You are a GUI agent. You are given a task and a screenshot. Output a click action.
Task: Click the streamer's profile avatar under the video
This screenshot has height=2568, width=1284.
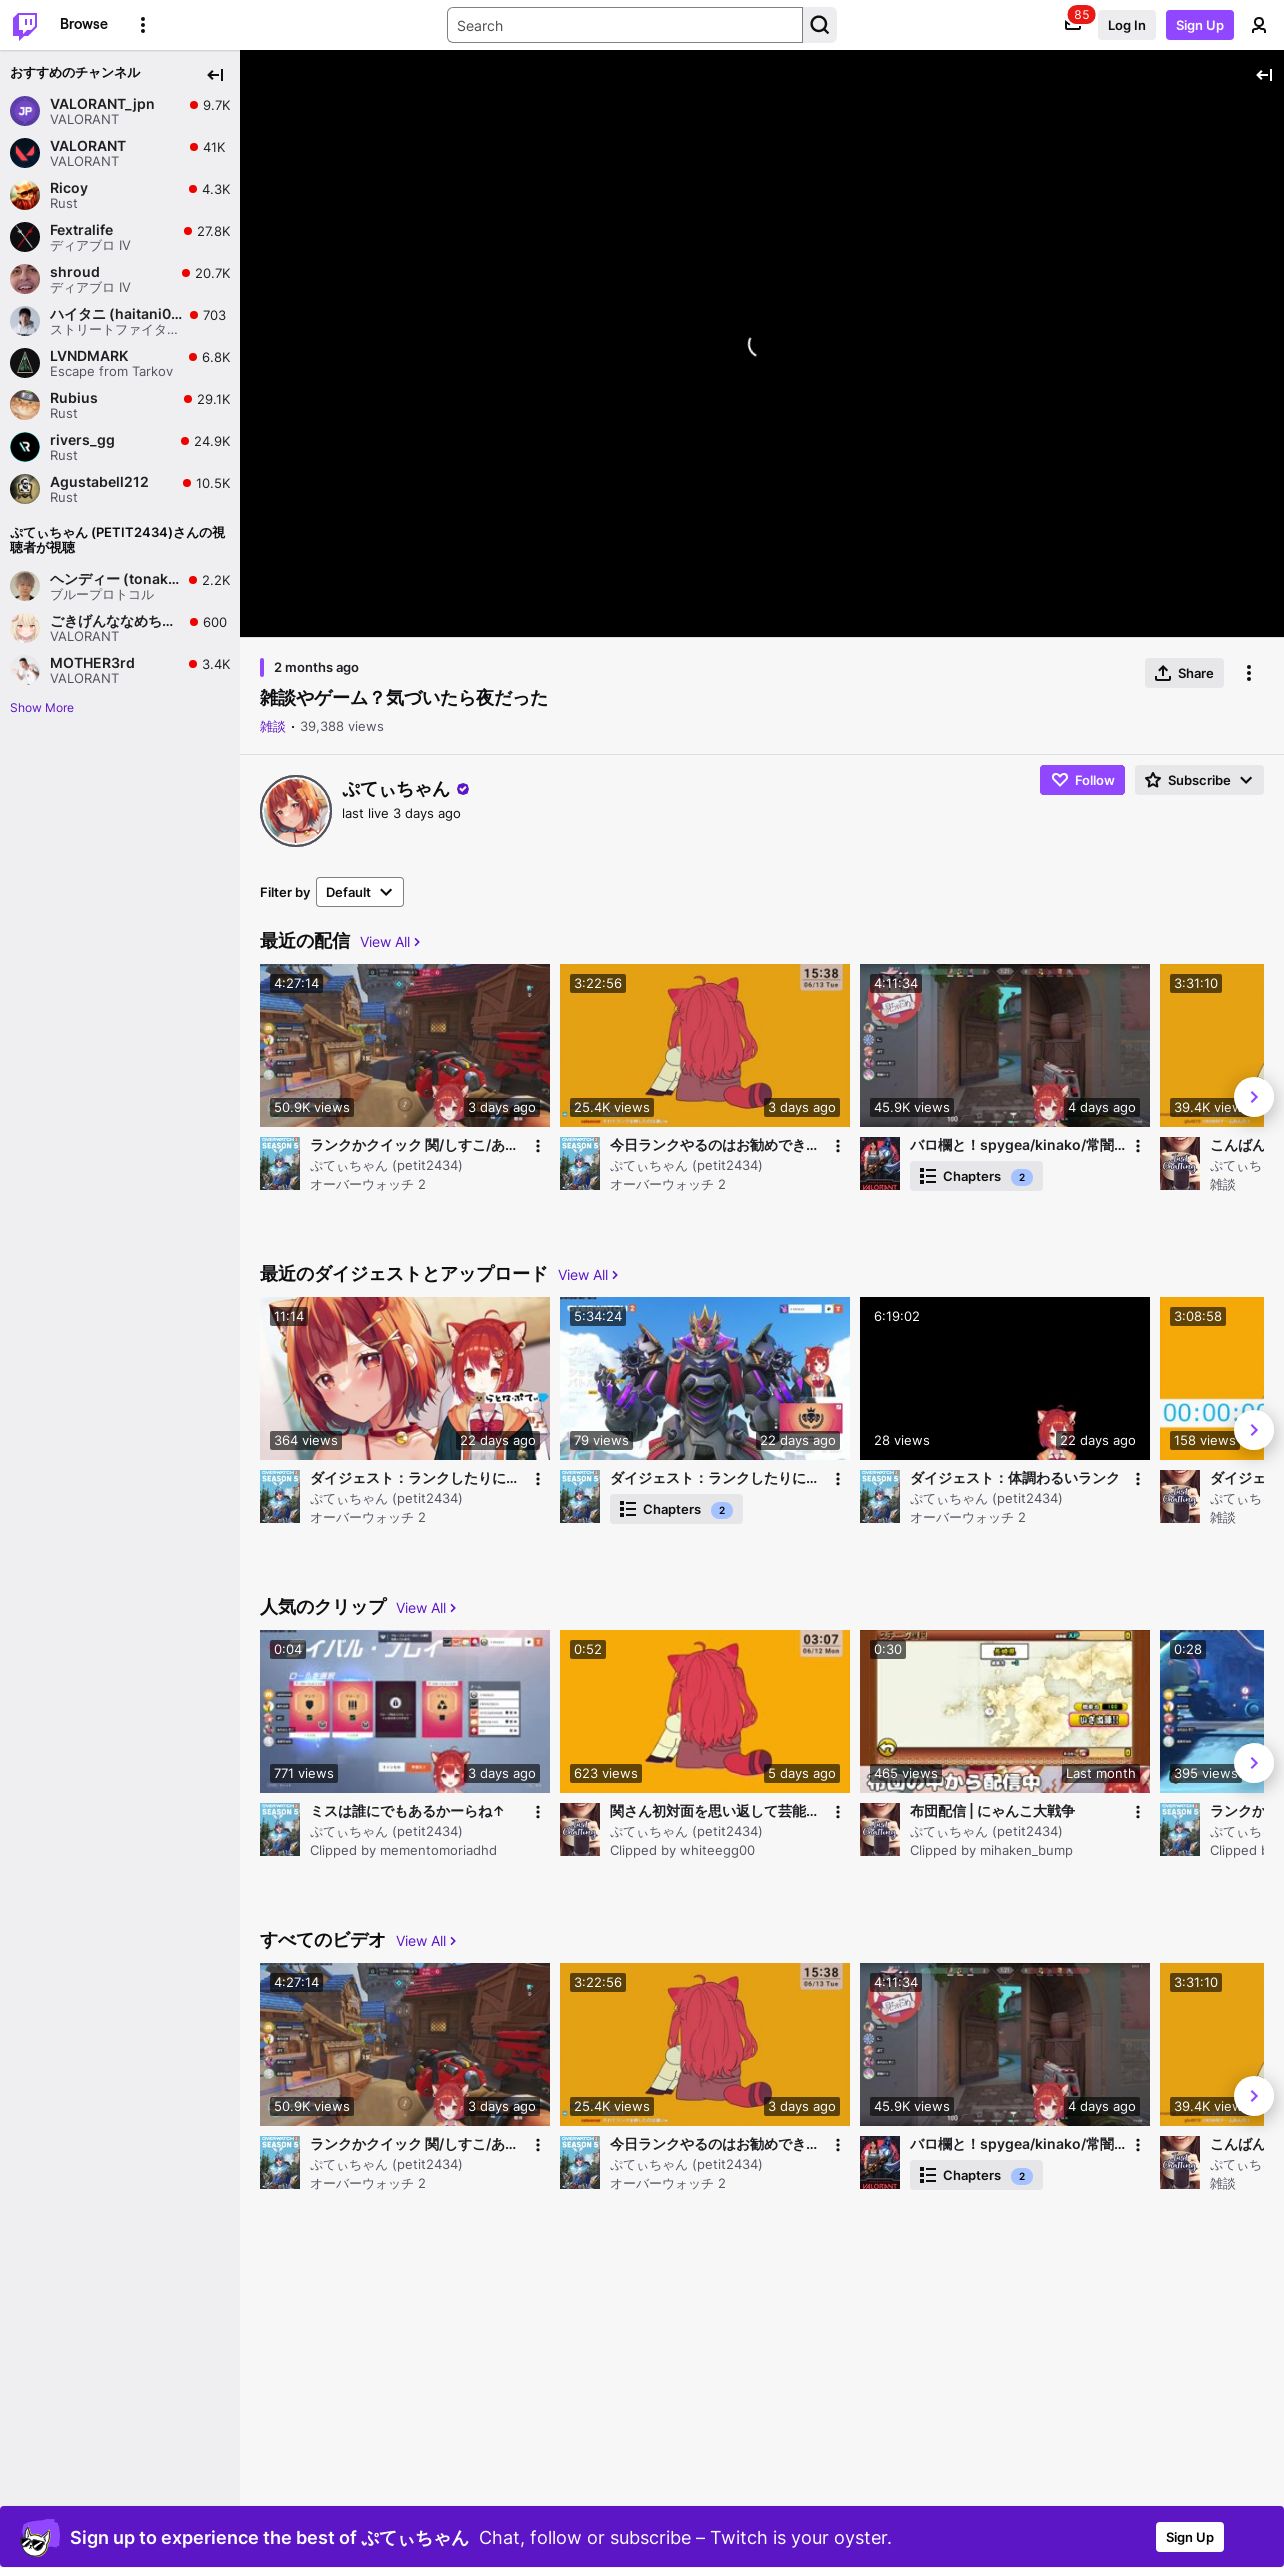pos(296,811)
